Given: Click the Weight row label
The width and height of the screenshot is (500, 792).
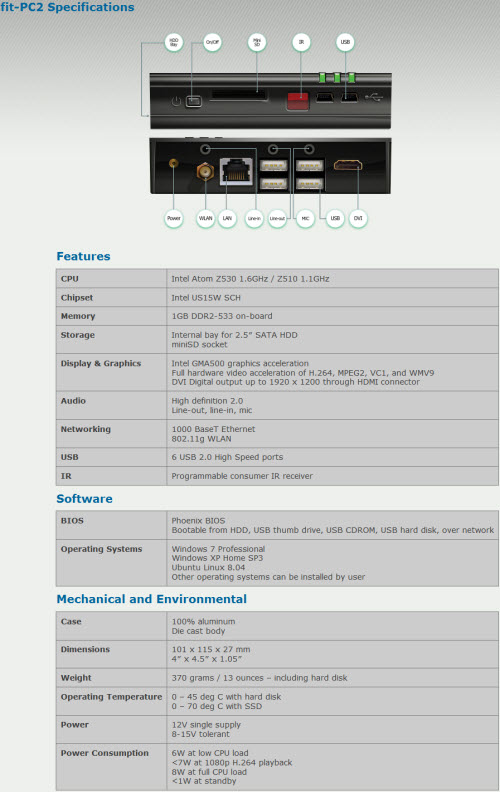Looking at the screenshot, I should point(76,678).
